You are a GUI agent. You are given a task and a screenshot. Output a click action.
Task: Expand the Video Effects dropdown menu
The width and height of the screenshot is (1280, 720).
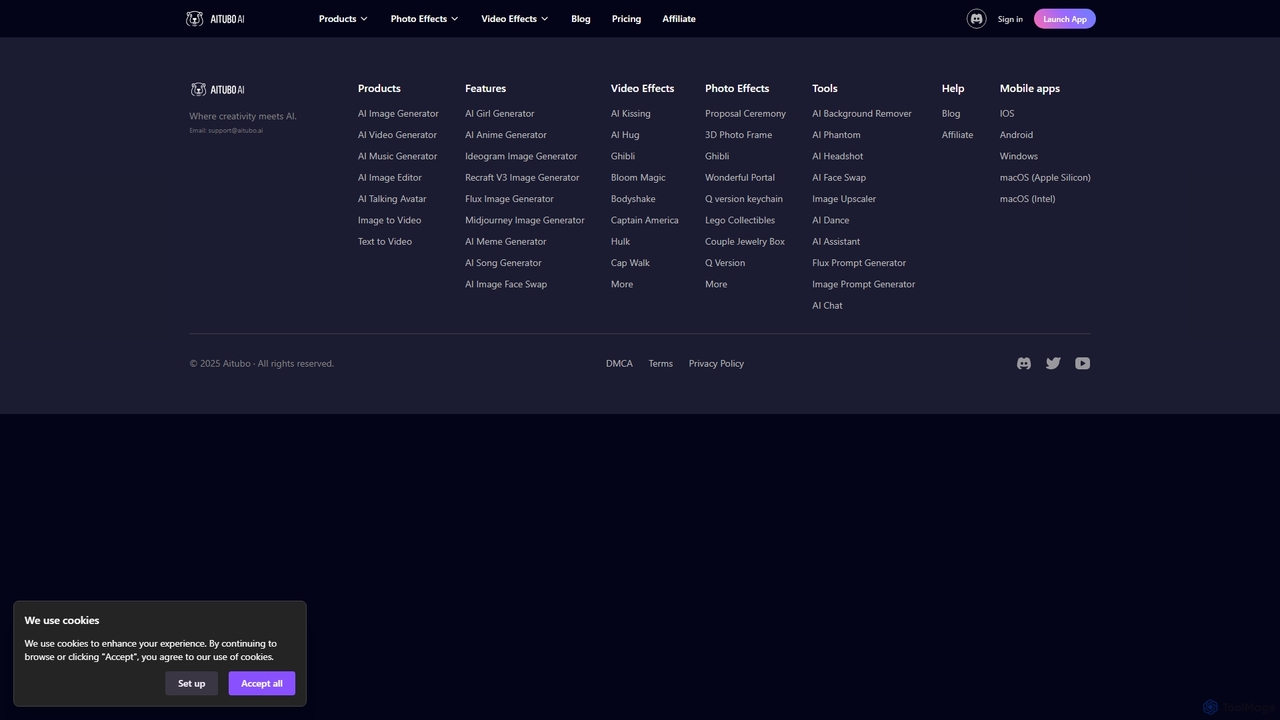(x=514, y=19)
